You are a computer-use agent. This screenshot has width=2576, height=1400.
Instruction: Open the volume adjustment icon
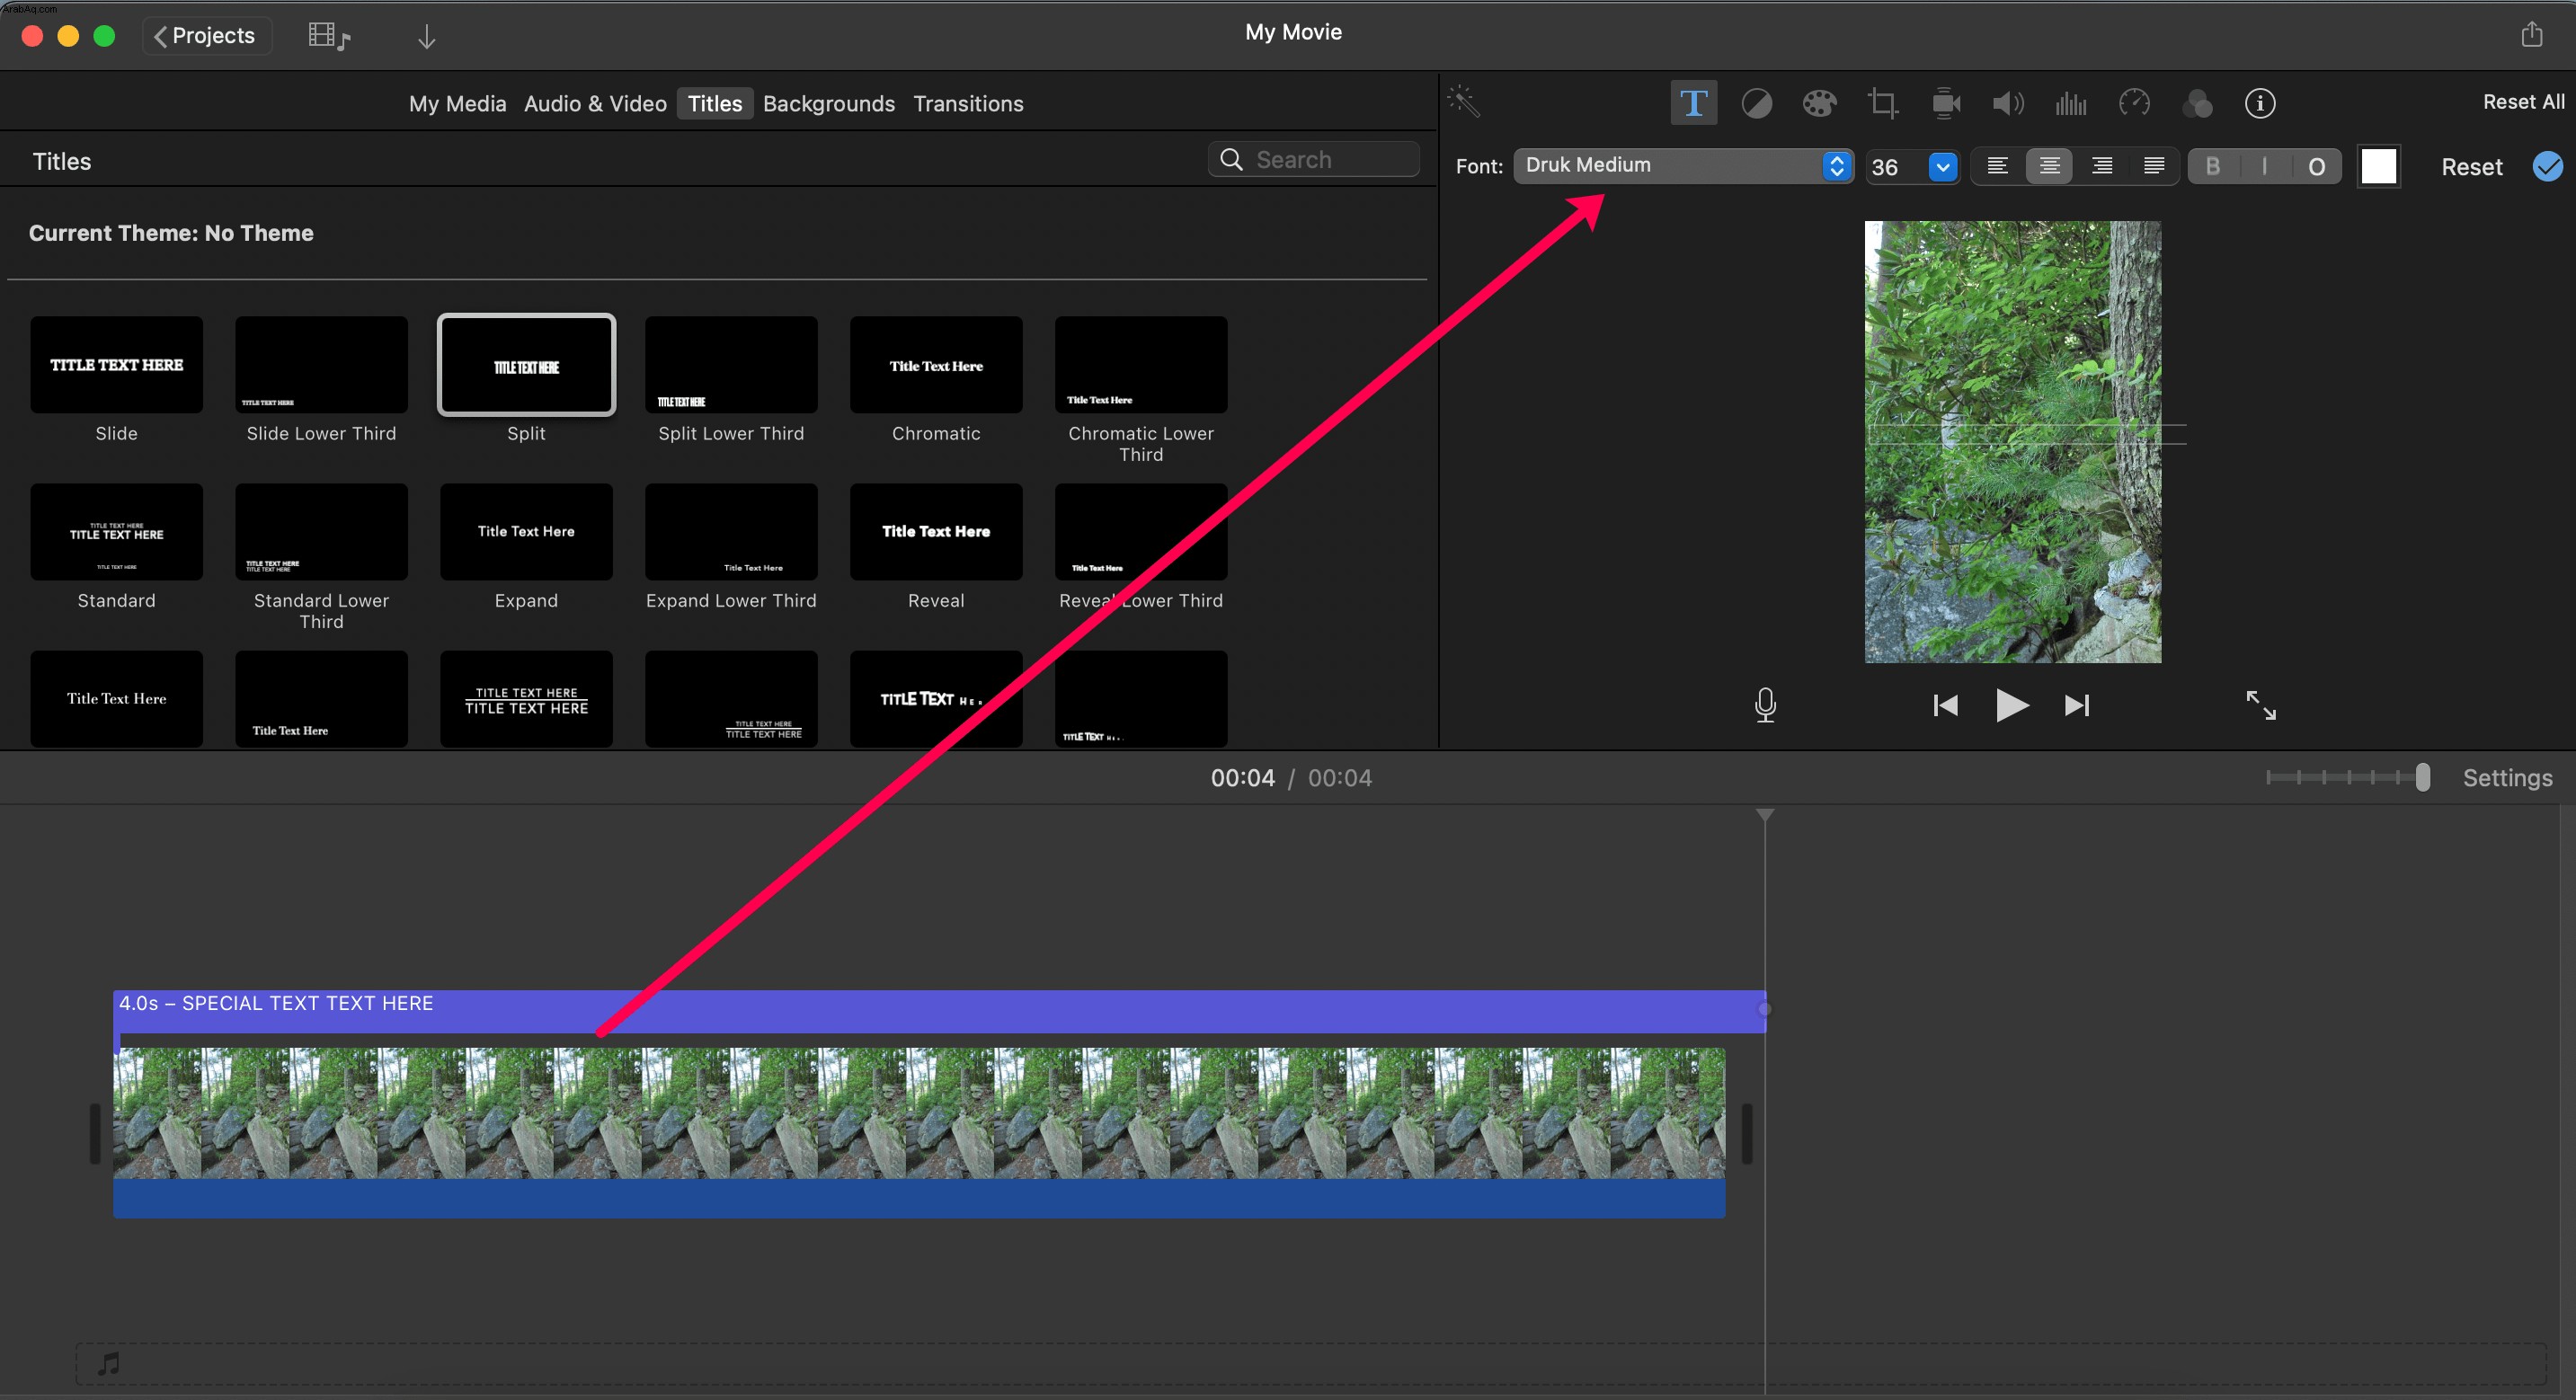[2008, 103]
